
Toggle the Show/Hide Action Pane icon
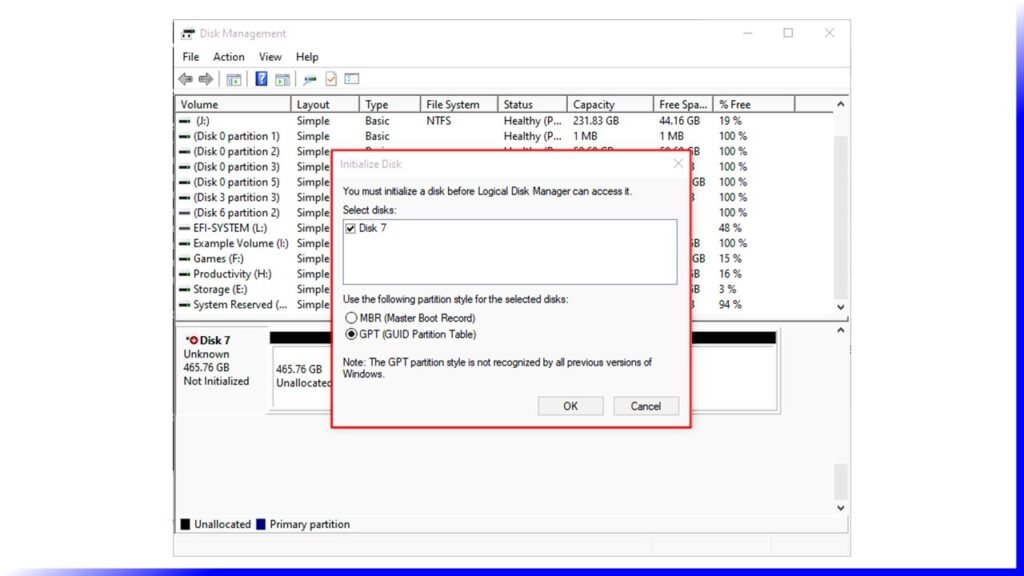click(x=282, y=79)
